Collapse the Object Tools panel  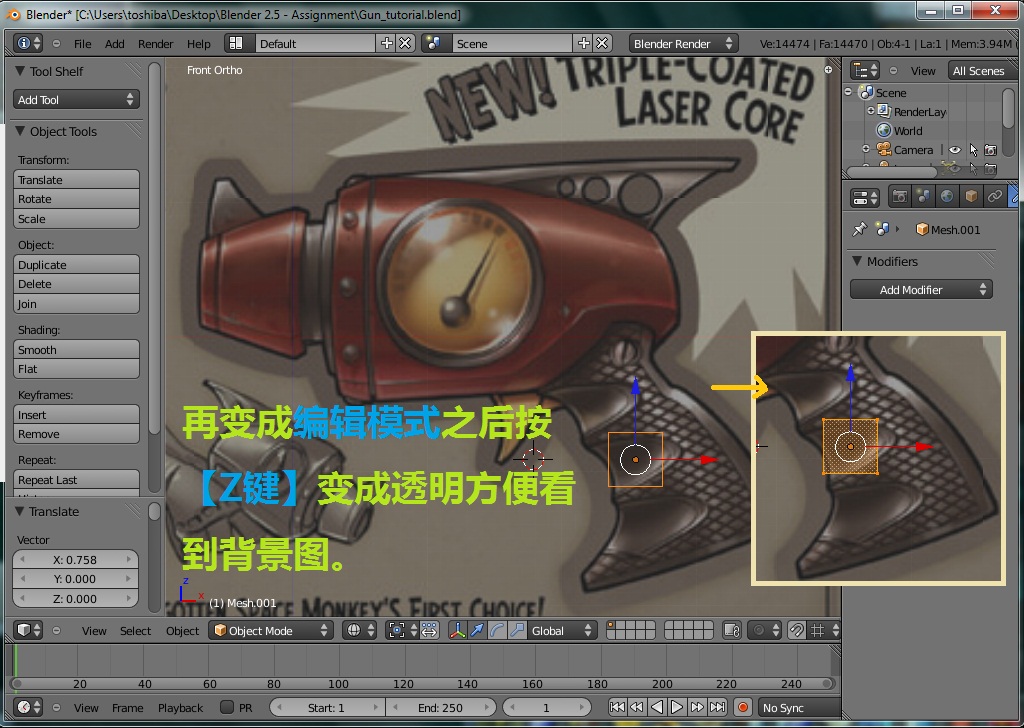20,131
